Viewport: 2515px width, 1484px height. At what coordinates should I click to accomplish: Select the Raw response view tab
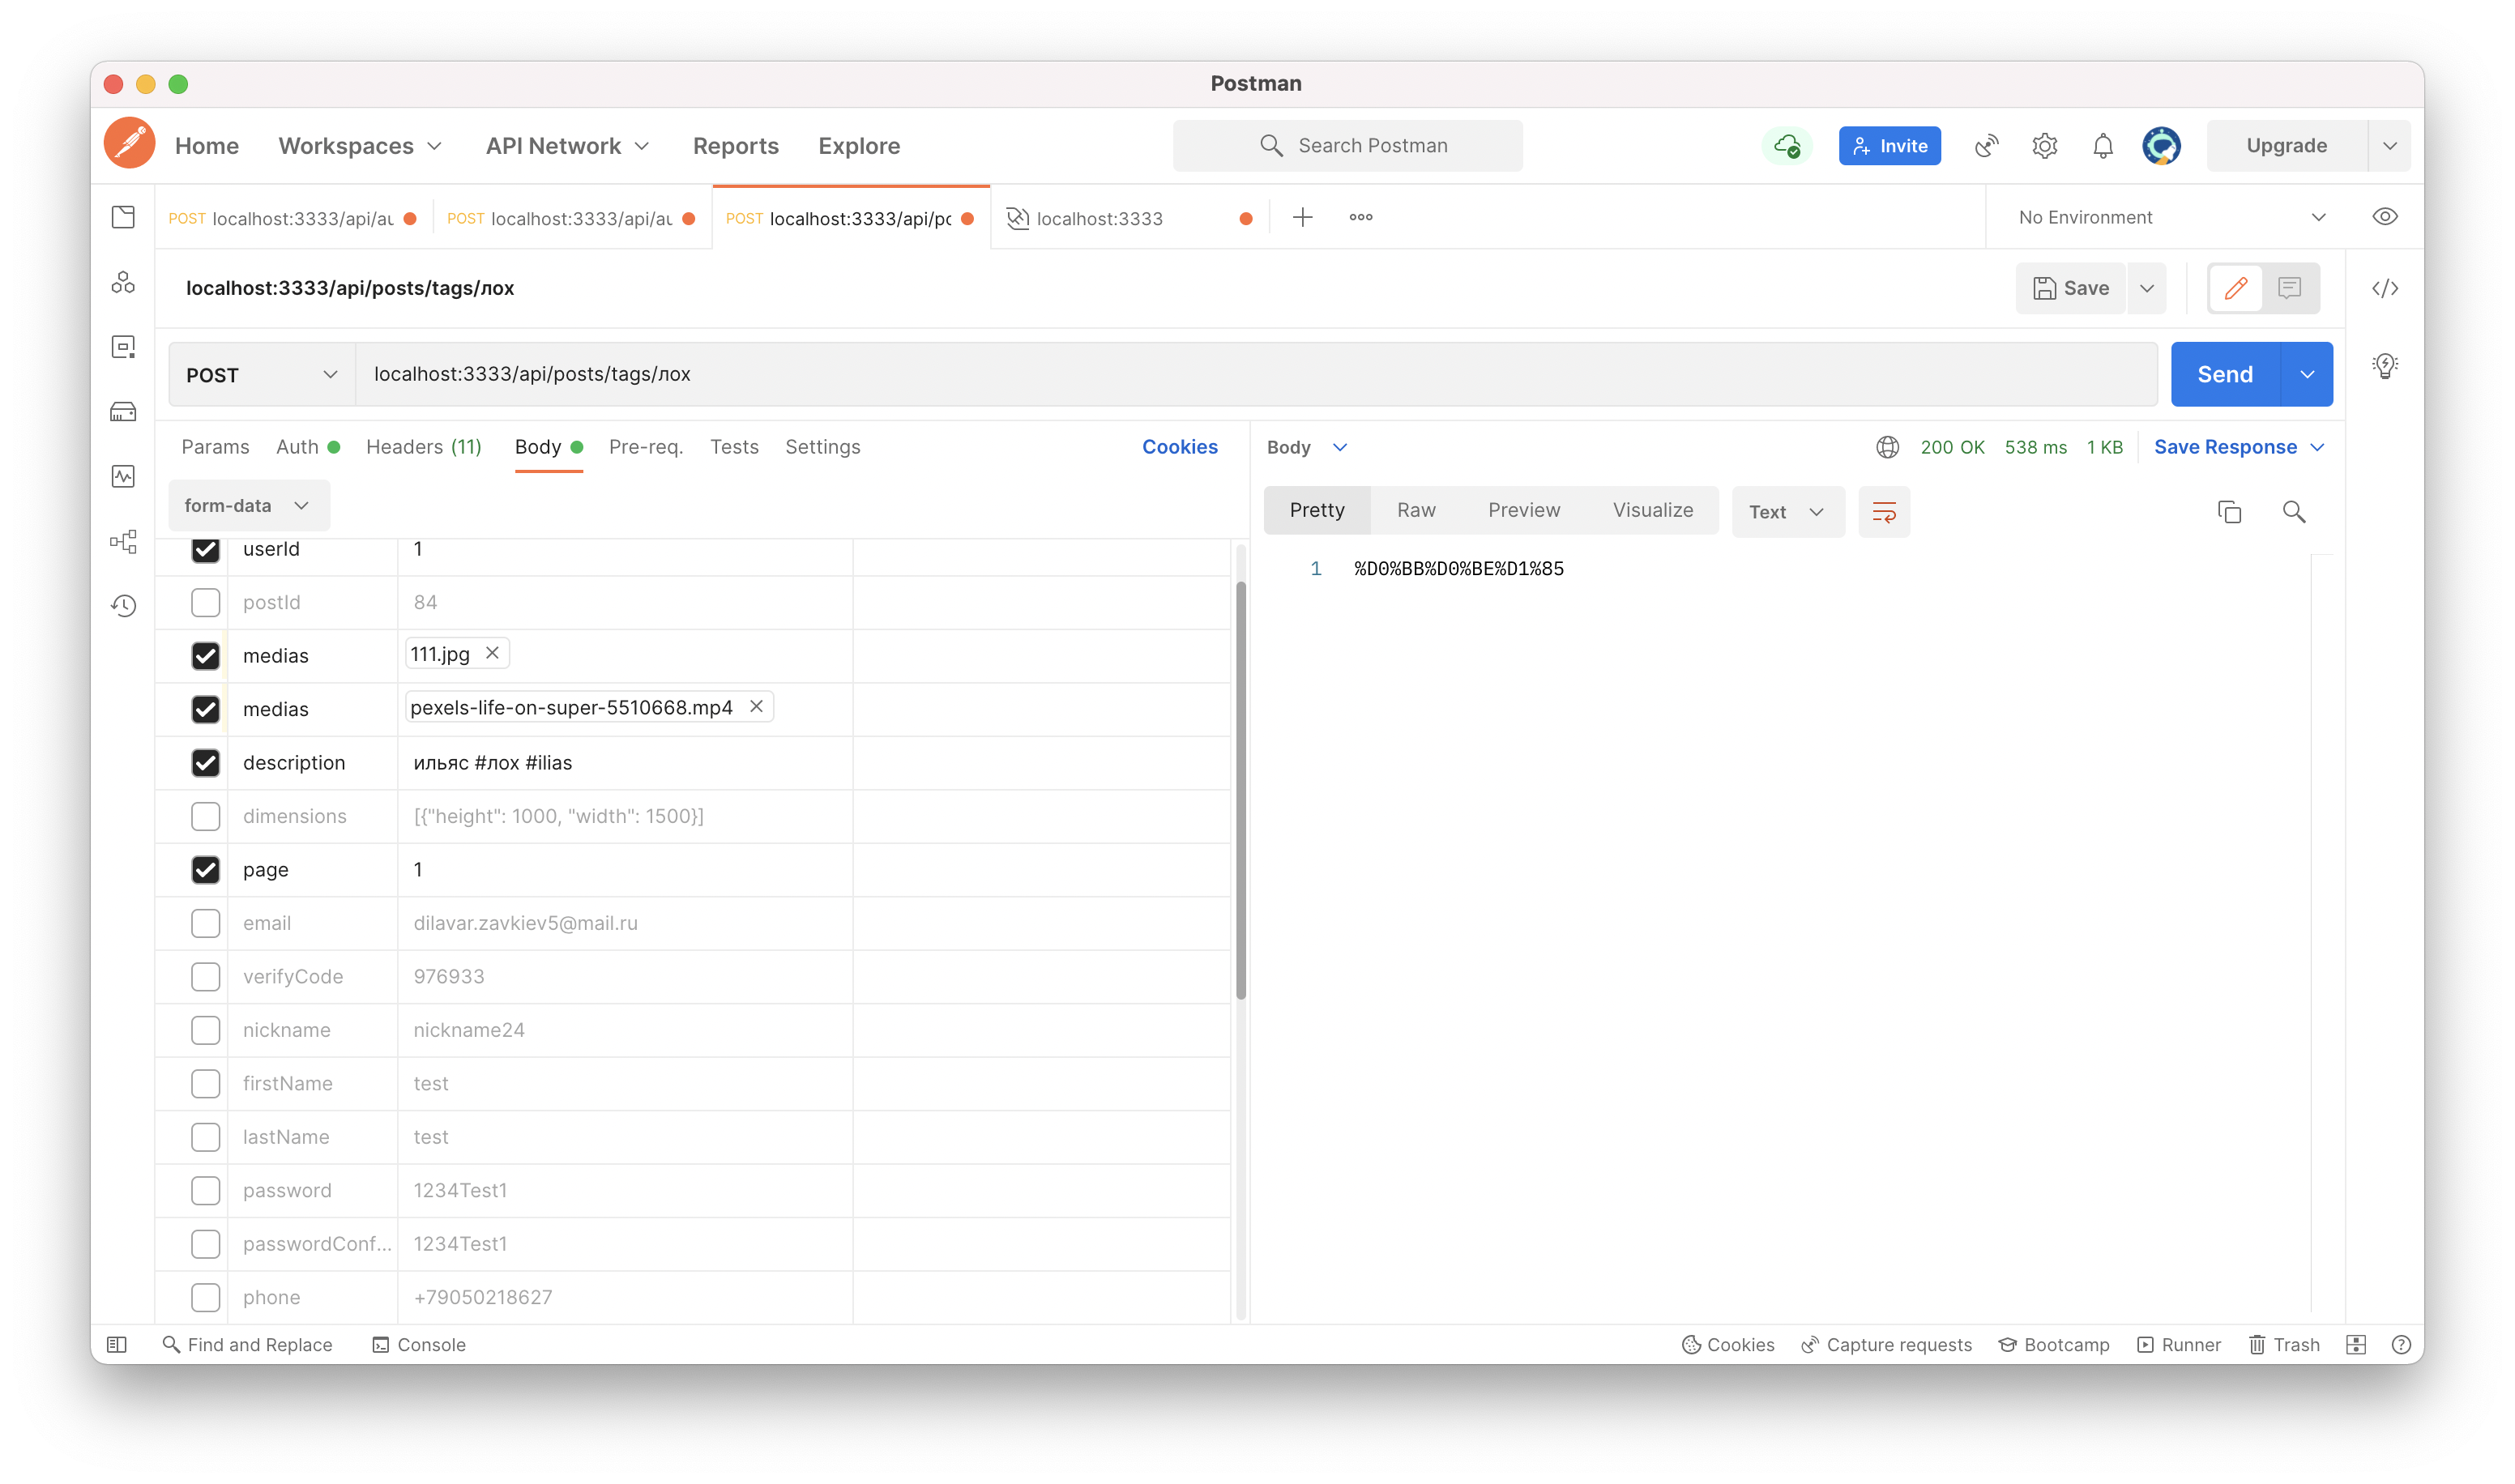[1415, 511]
